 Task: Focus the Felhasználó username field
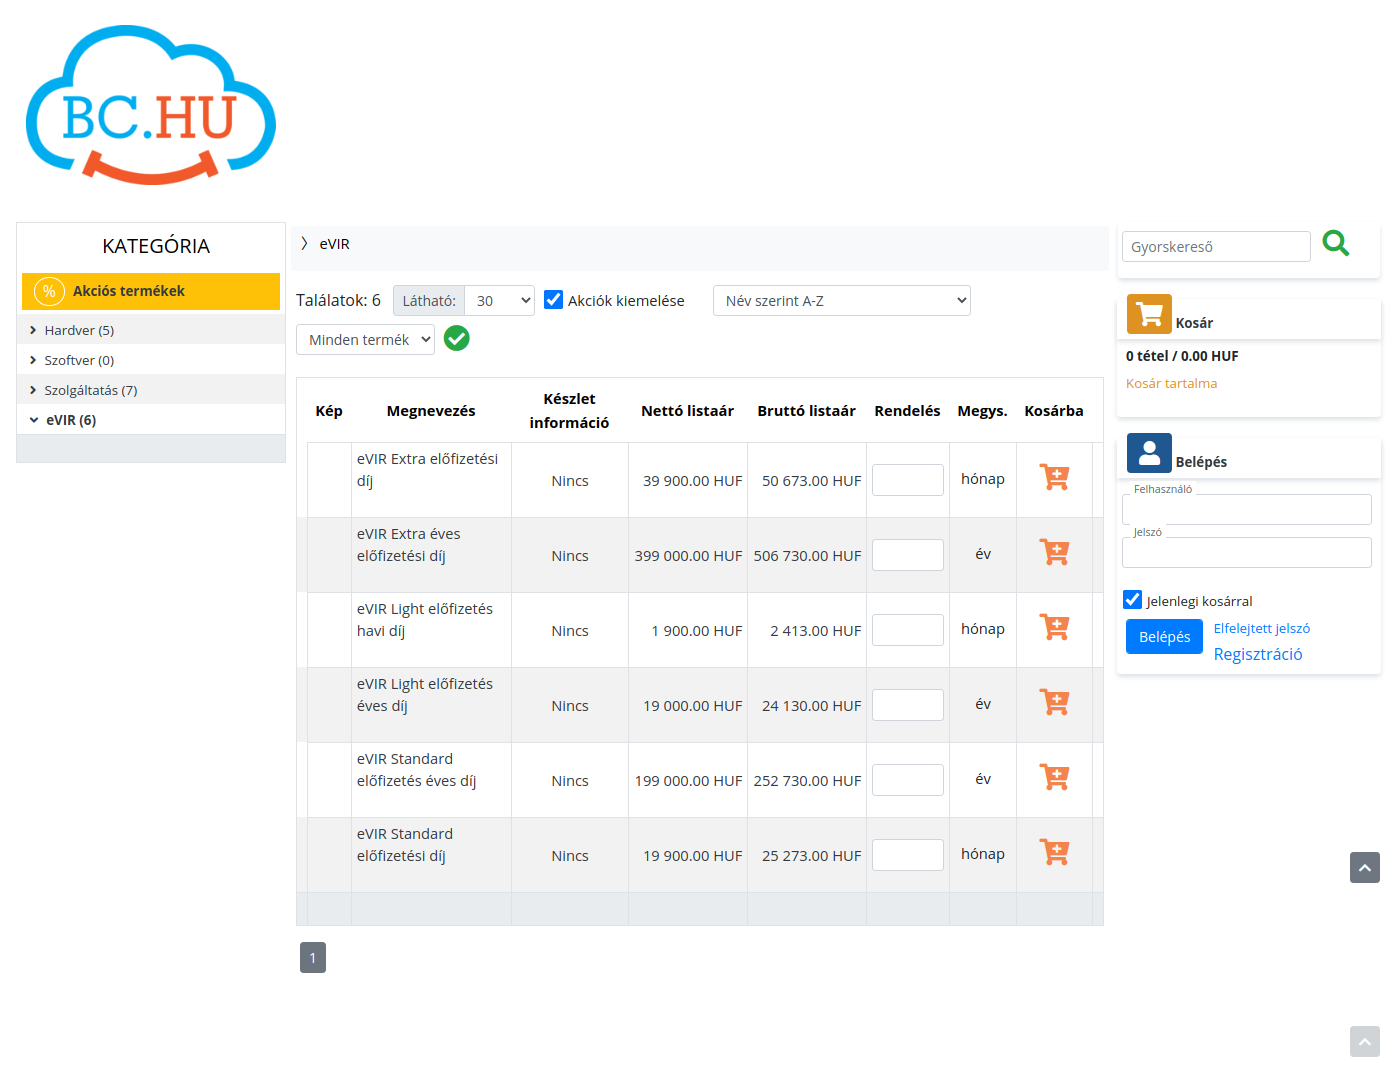click(x=1247, y=509)
